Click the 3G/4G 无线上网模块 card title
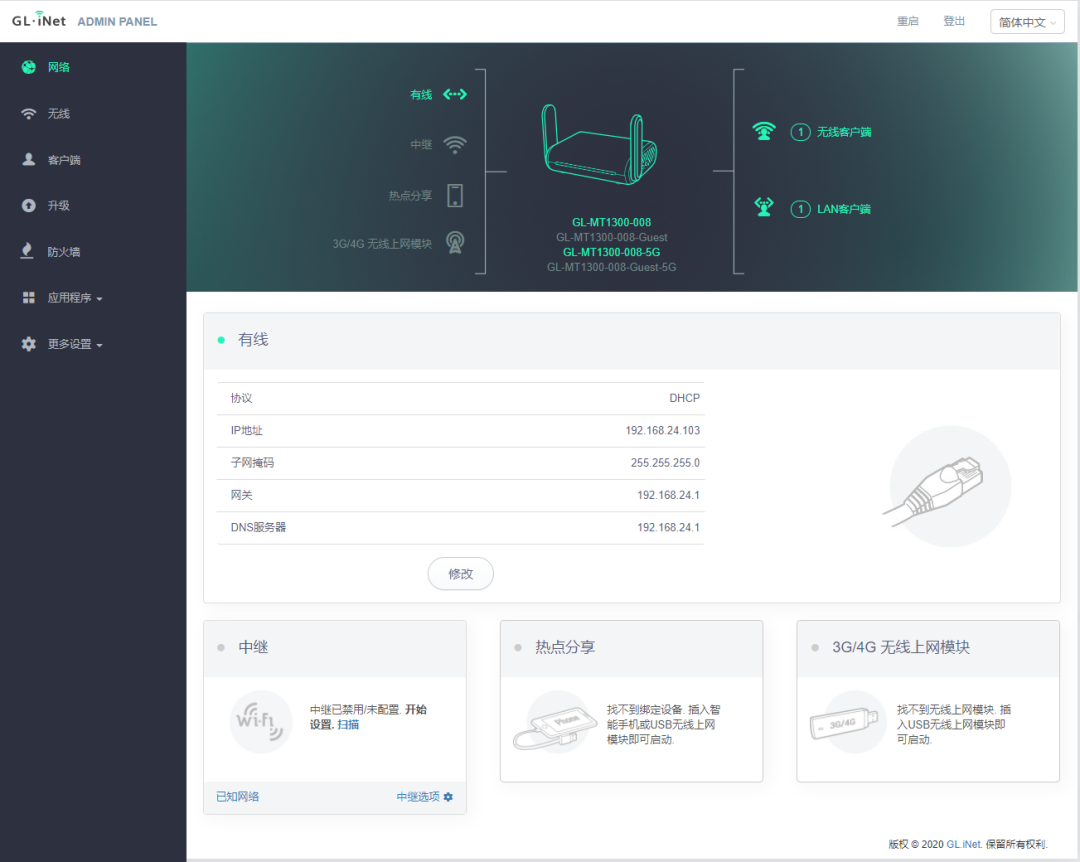 click(x=901, y=647)
